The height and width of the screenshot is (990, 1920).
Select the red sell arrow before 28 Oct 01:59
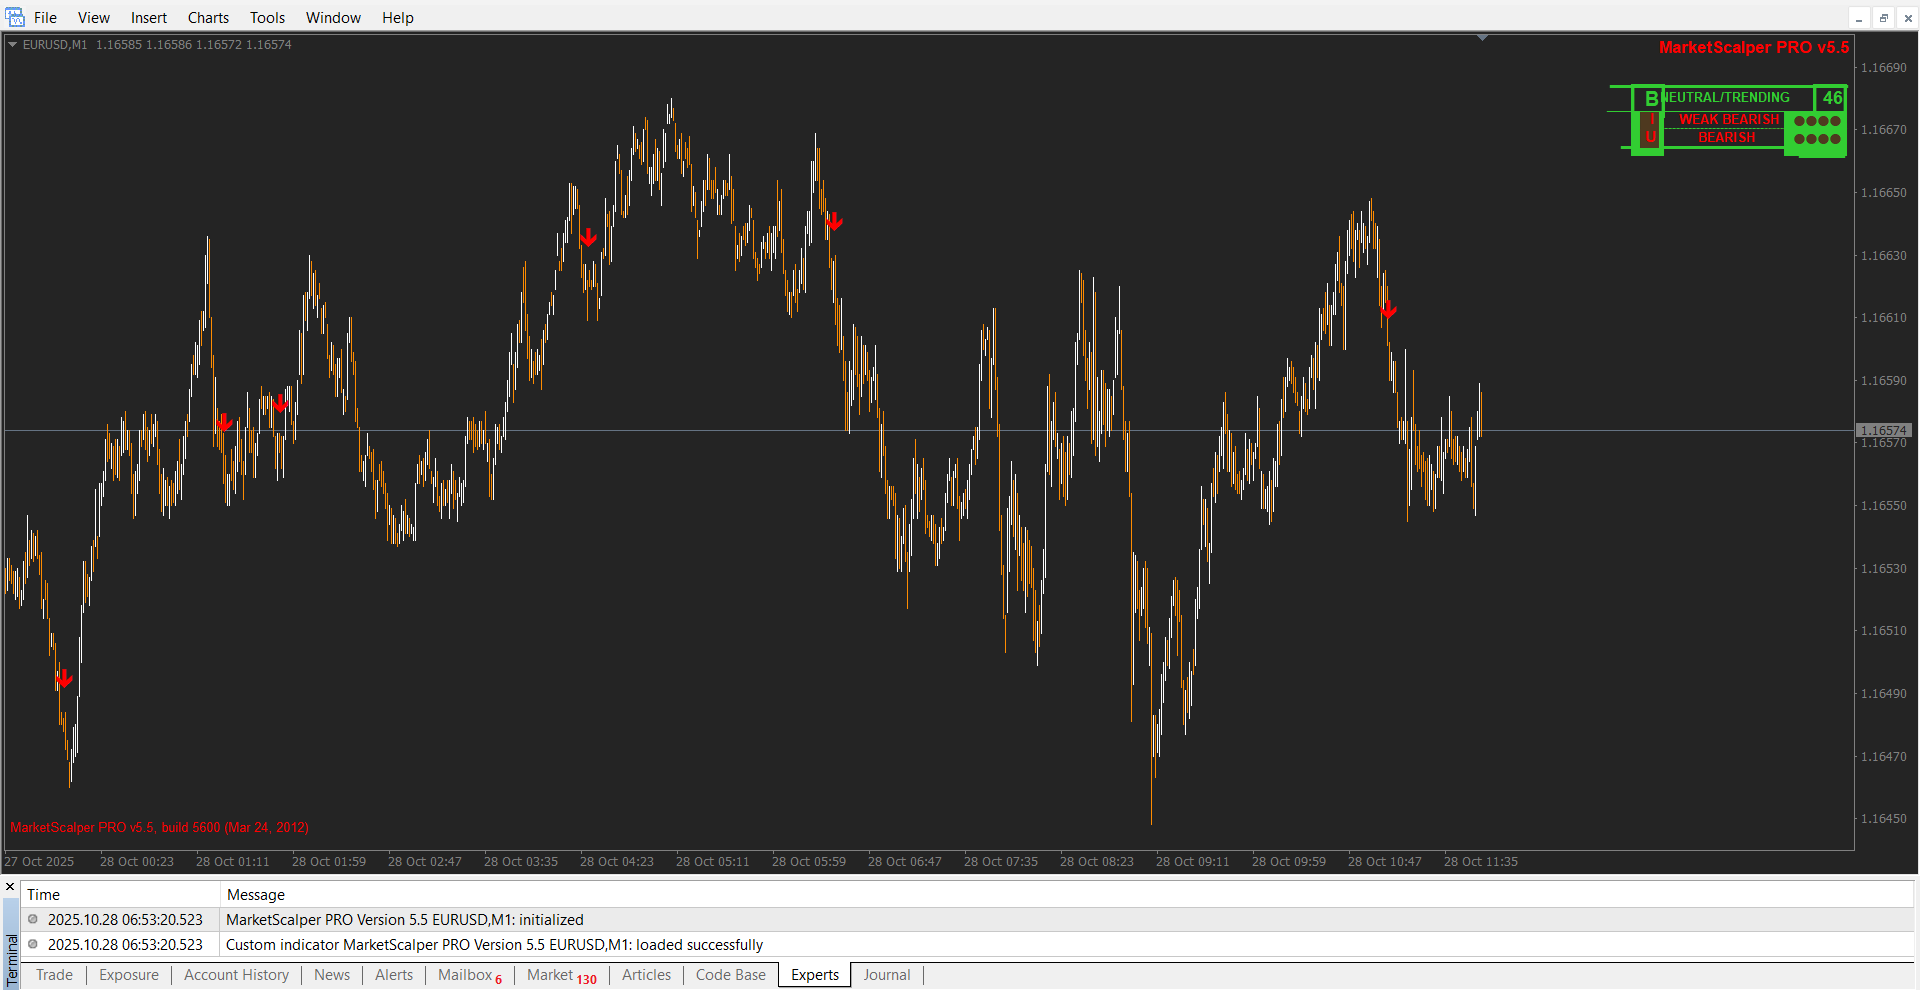280,403
